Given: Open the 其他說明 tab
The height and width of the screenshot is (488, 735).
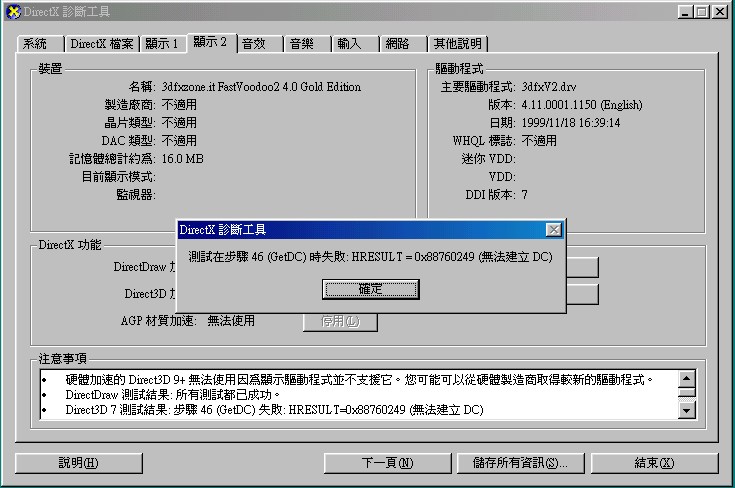Looking at the screenshot, I should point(458,44).
